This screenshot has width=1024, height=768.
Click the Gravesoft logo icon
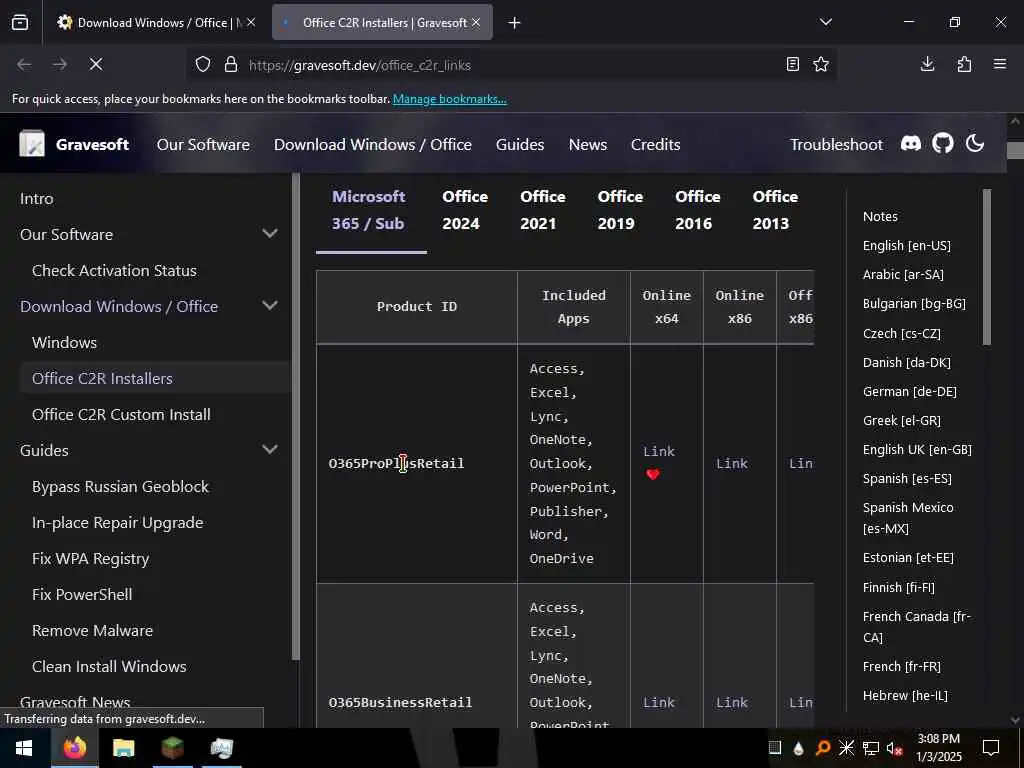(32, 144)
